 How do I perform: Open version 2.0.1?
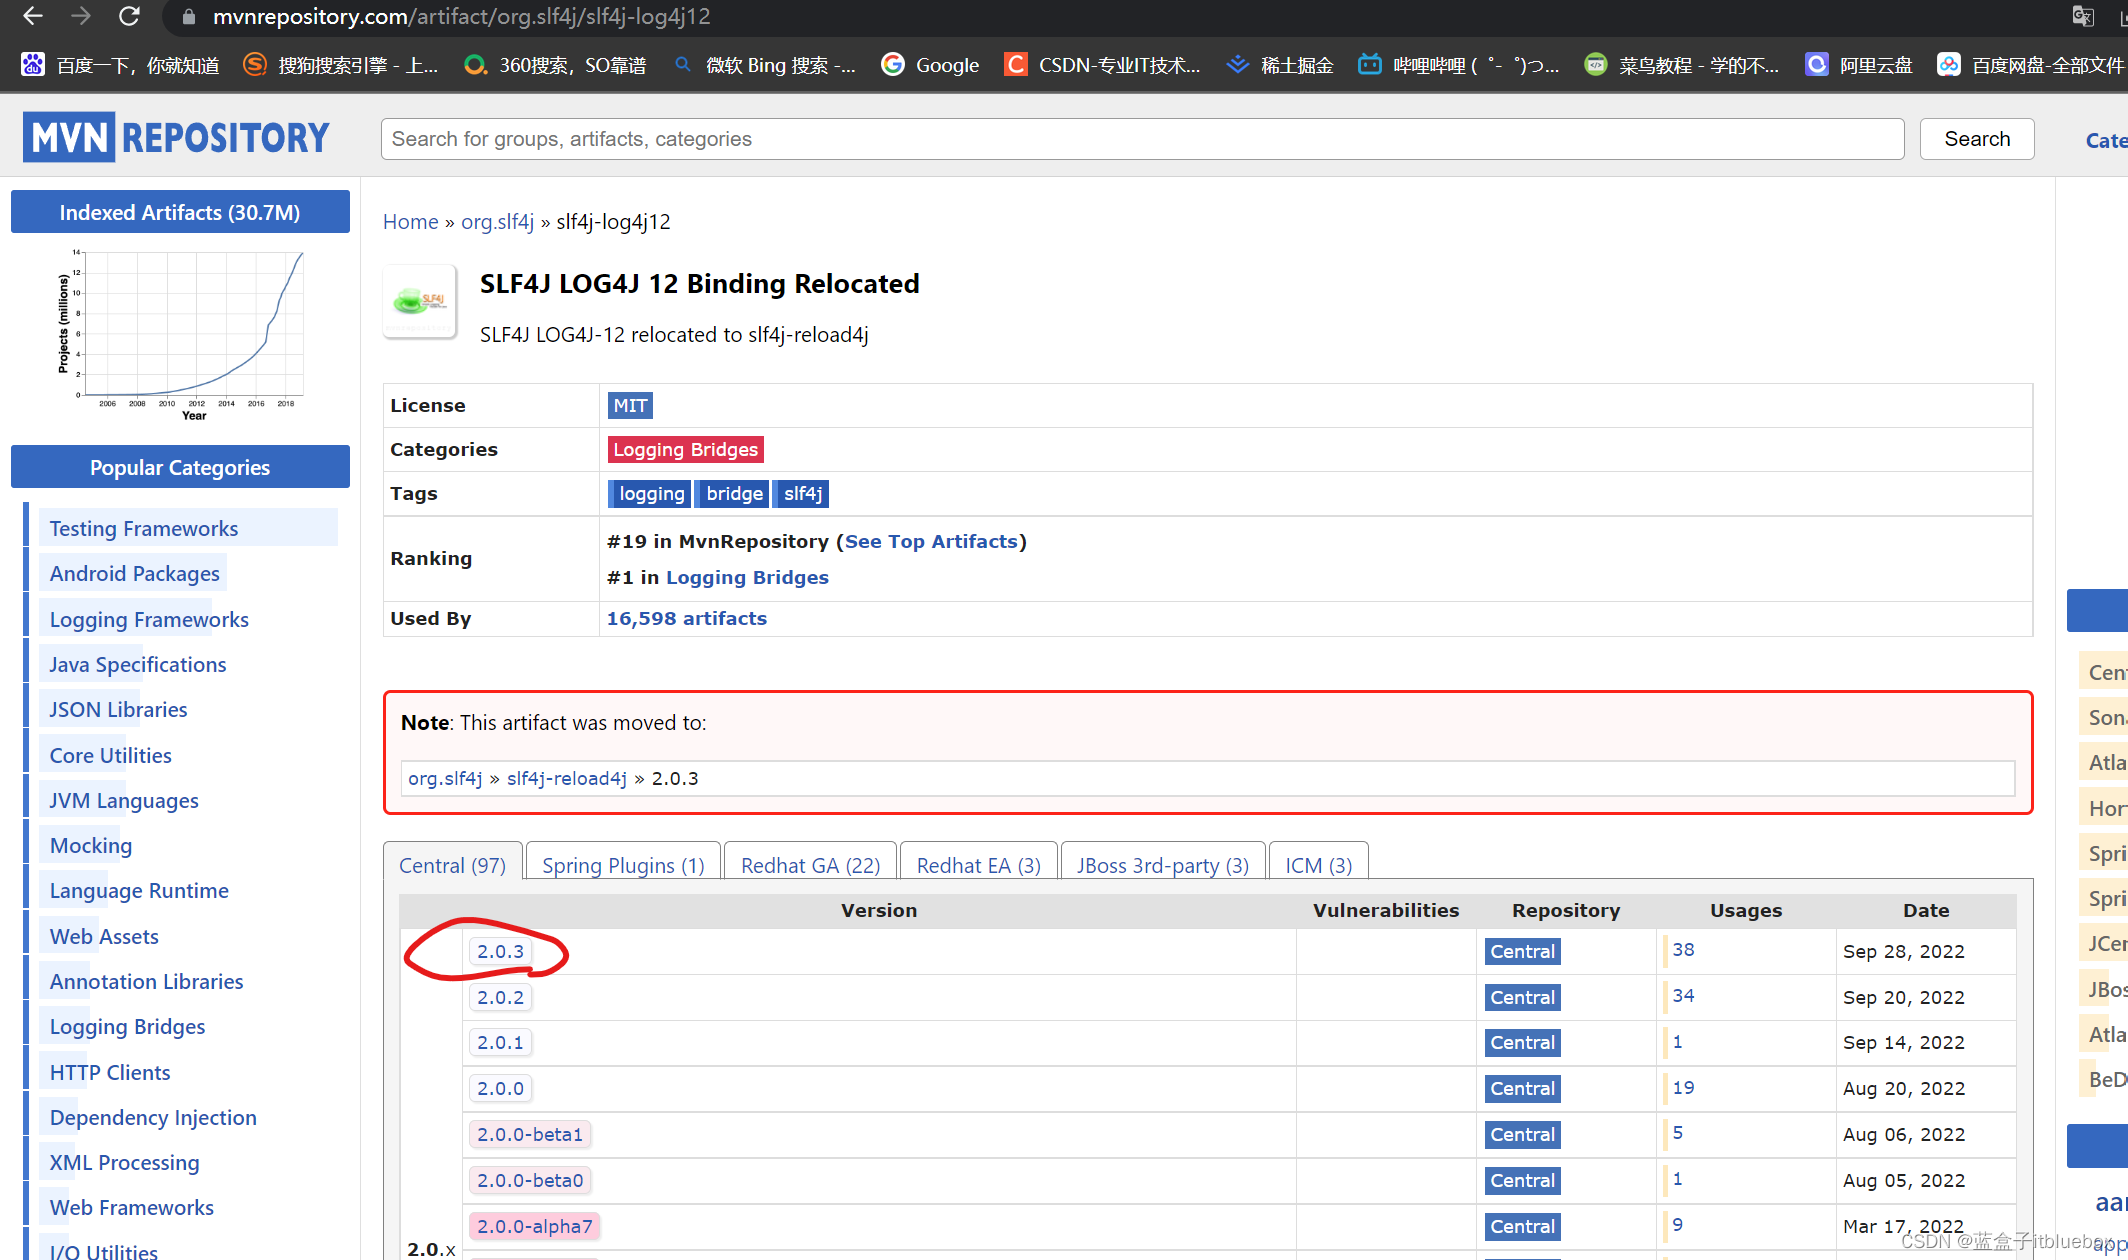click(500, 1042)
